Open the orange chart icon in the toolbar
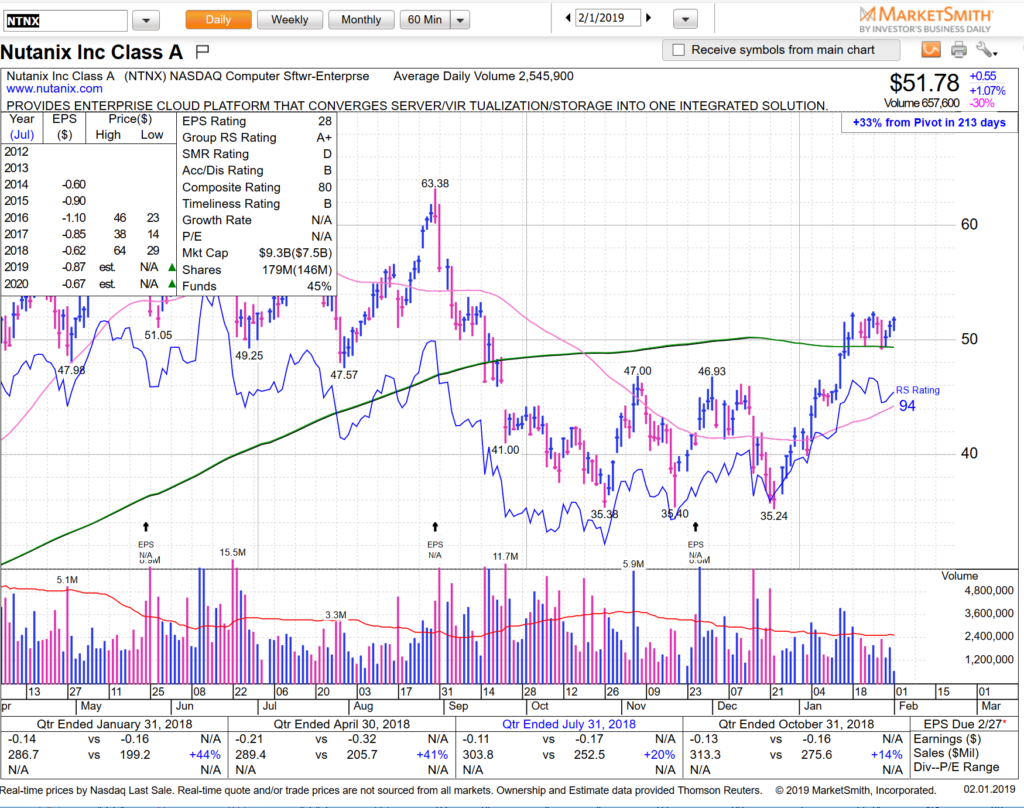Viewport: 1024px width, 808px height. (931, 50)
